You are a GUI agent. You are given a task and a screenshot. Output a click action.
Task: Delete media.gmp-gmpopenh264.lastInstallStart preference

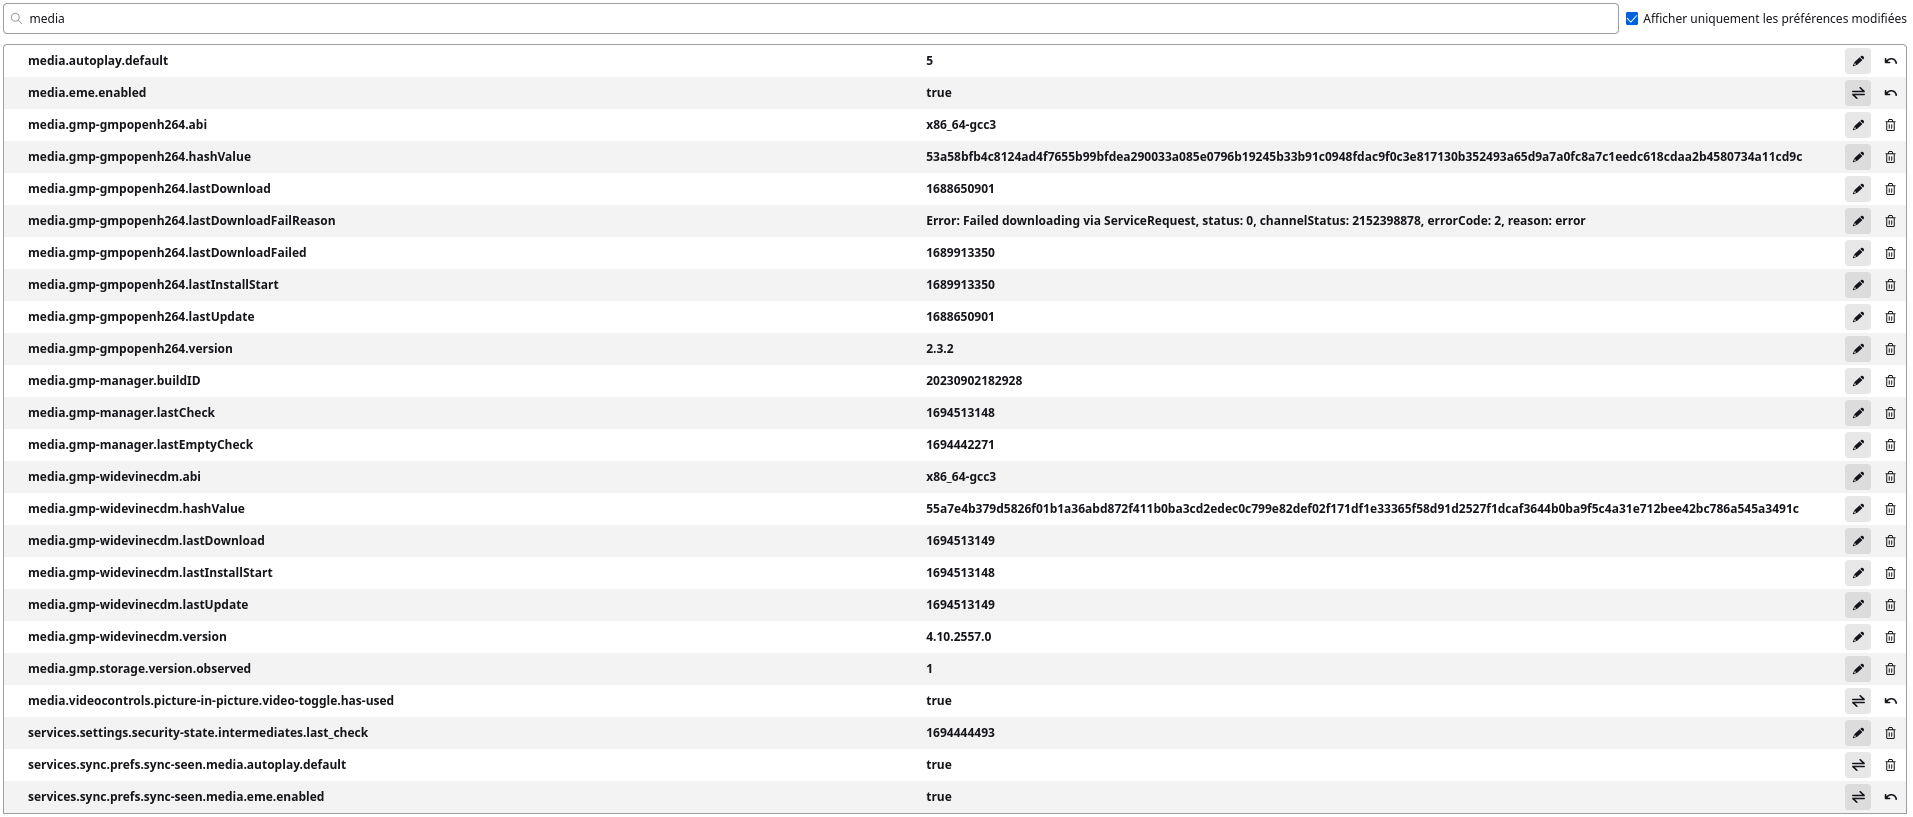(x=1890, y=285)
